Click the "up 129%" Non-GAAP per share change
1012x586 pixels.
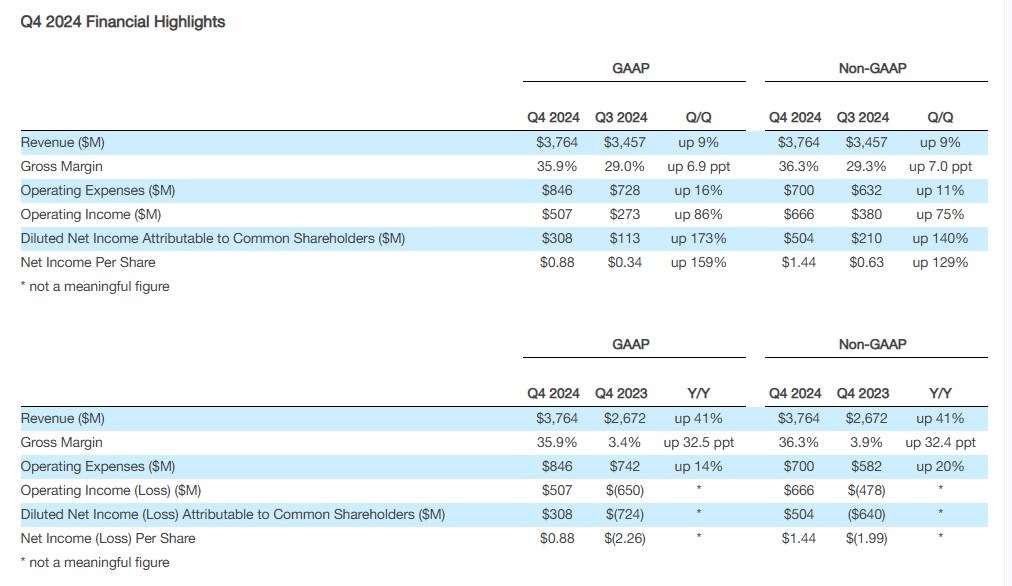(x=940, y=262)
